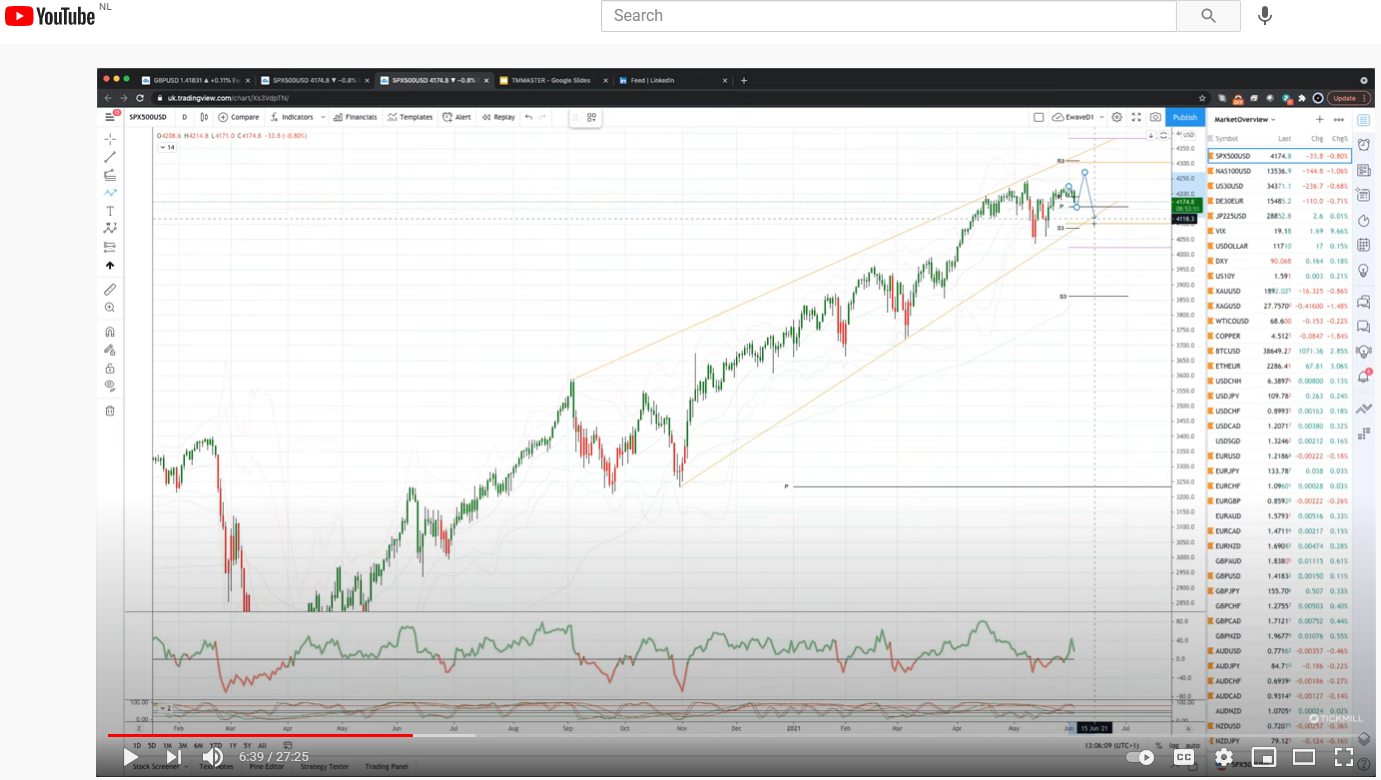This screenshot has height=780, width=1381.
Task: Select the ruler measure tool
Action: tap(110, 289)
